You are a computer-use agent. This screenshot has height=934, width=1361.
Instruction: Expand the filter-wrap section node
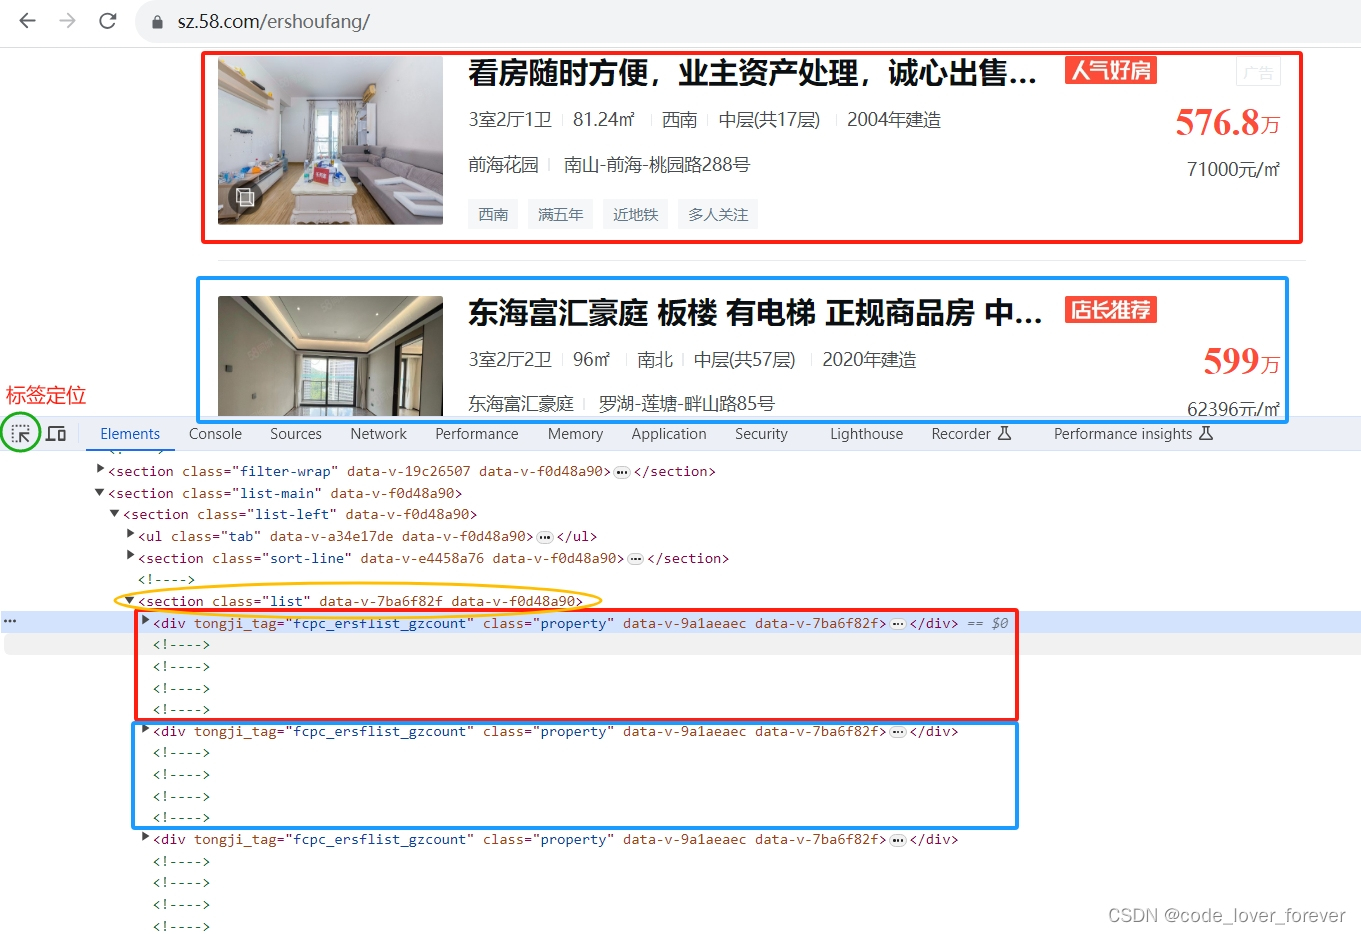click(100, 469)
